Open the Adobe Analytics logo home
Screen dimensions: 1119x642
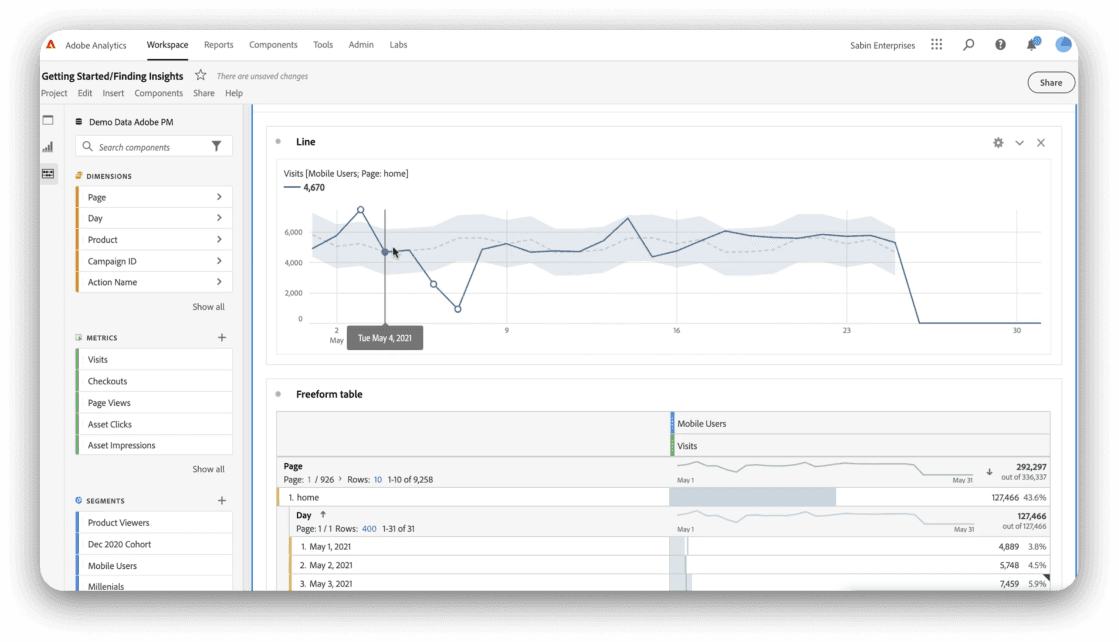coord(51,45)
